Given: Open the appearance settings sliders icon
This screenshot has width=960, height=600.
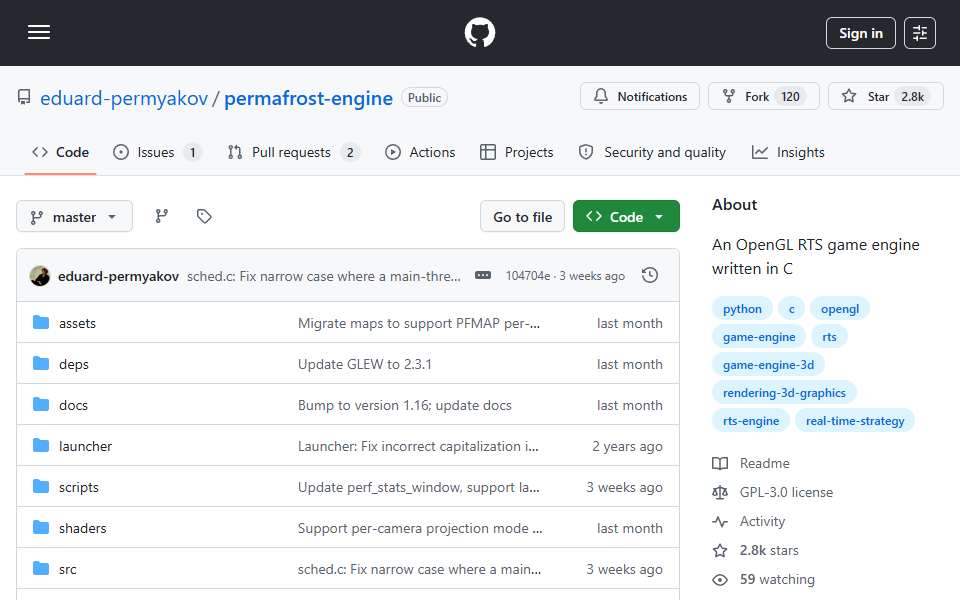Looking at the screenshot, I should (920, 33).
